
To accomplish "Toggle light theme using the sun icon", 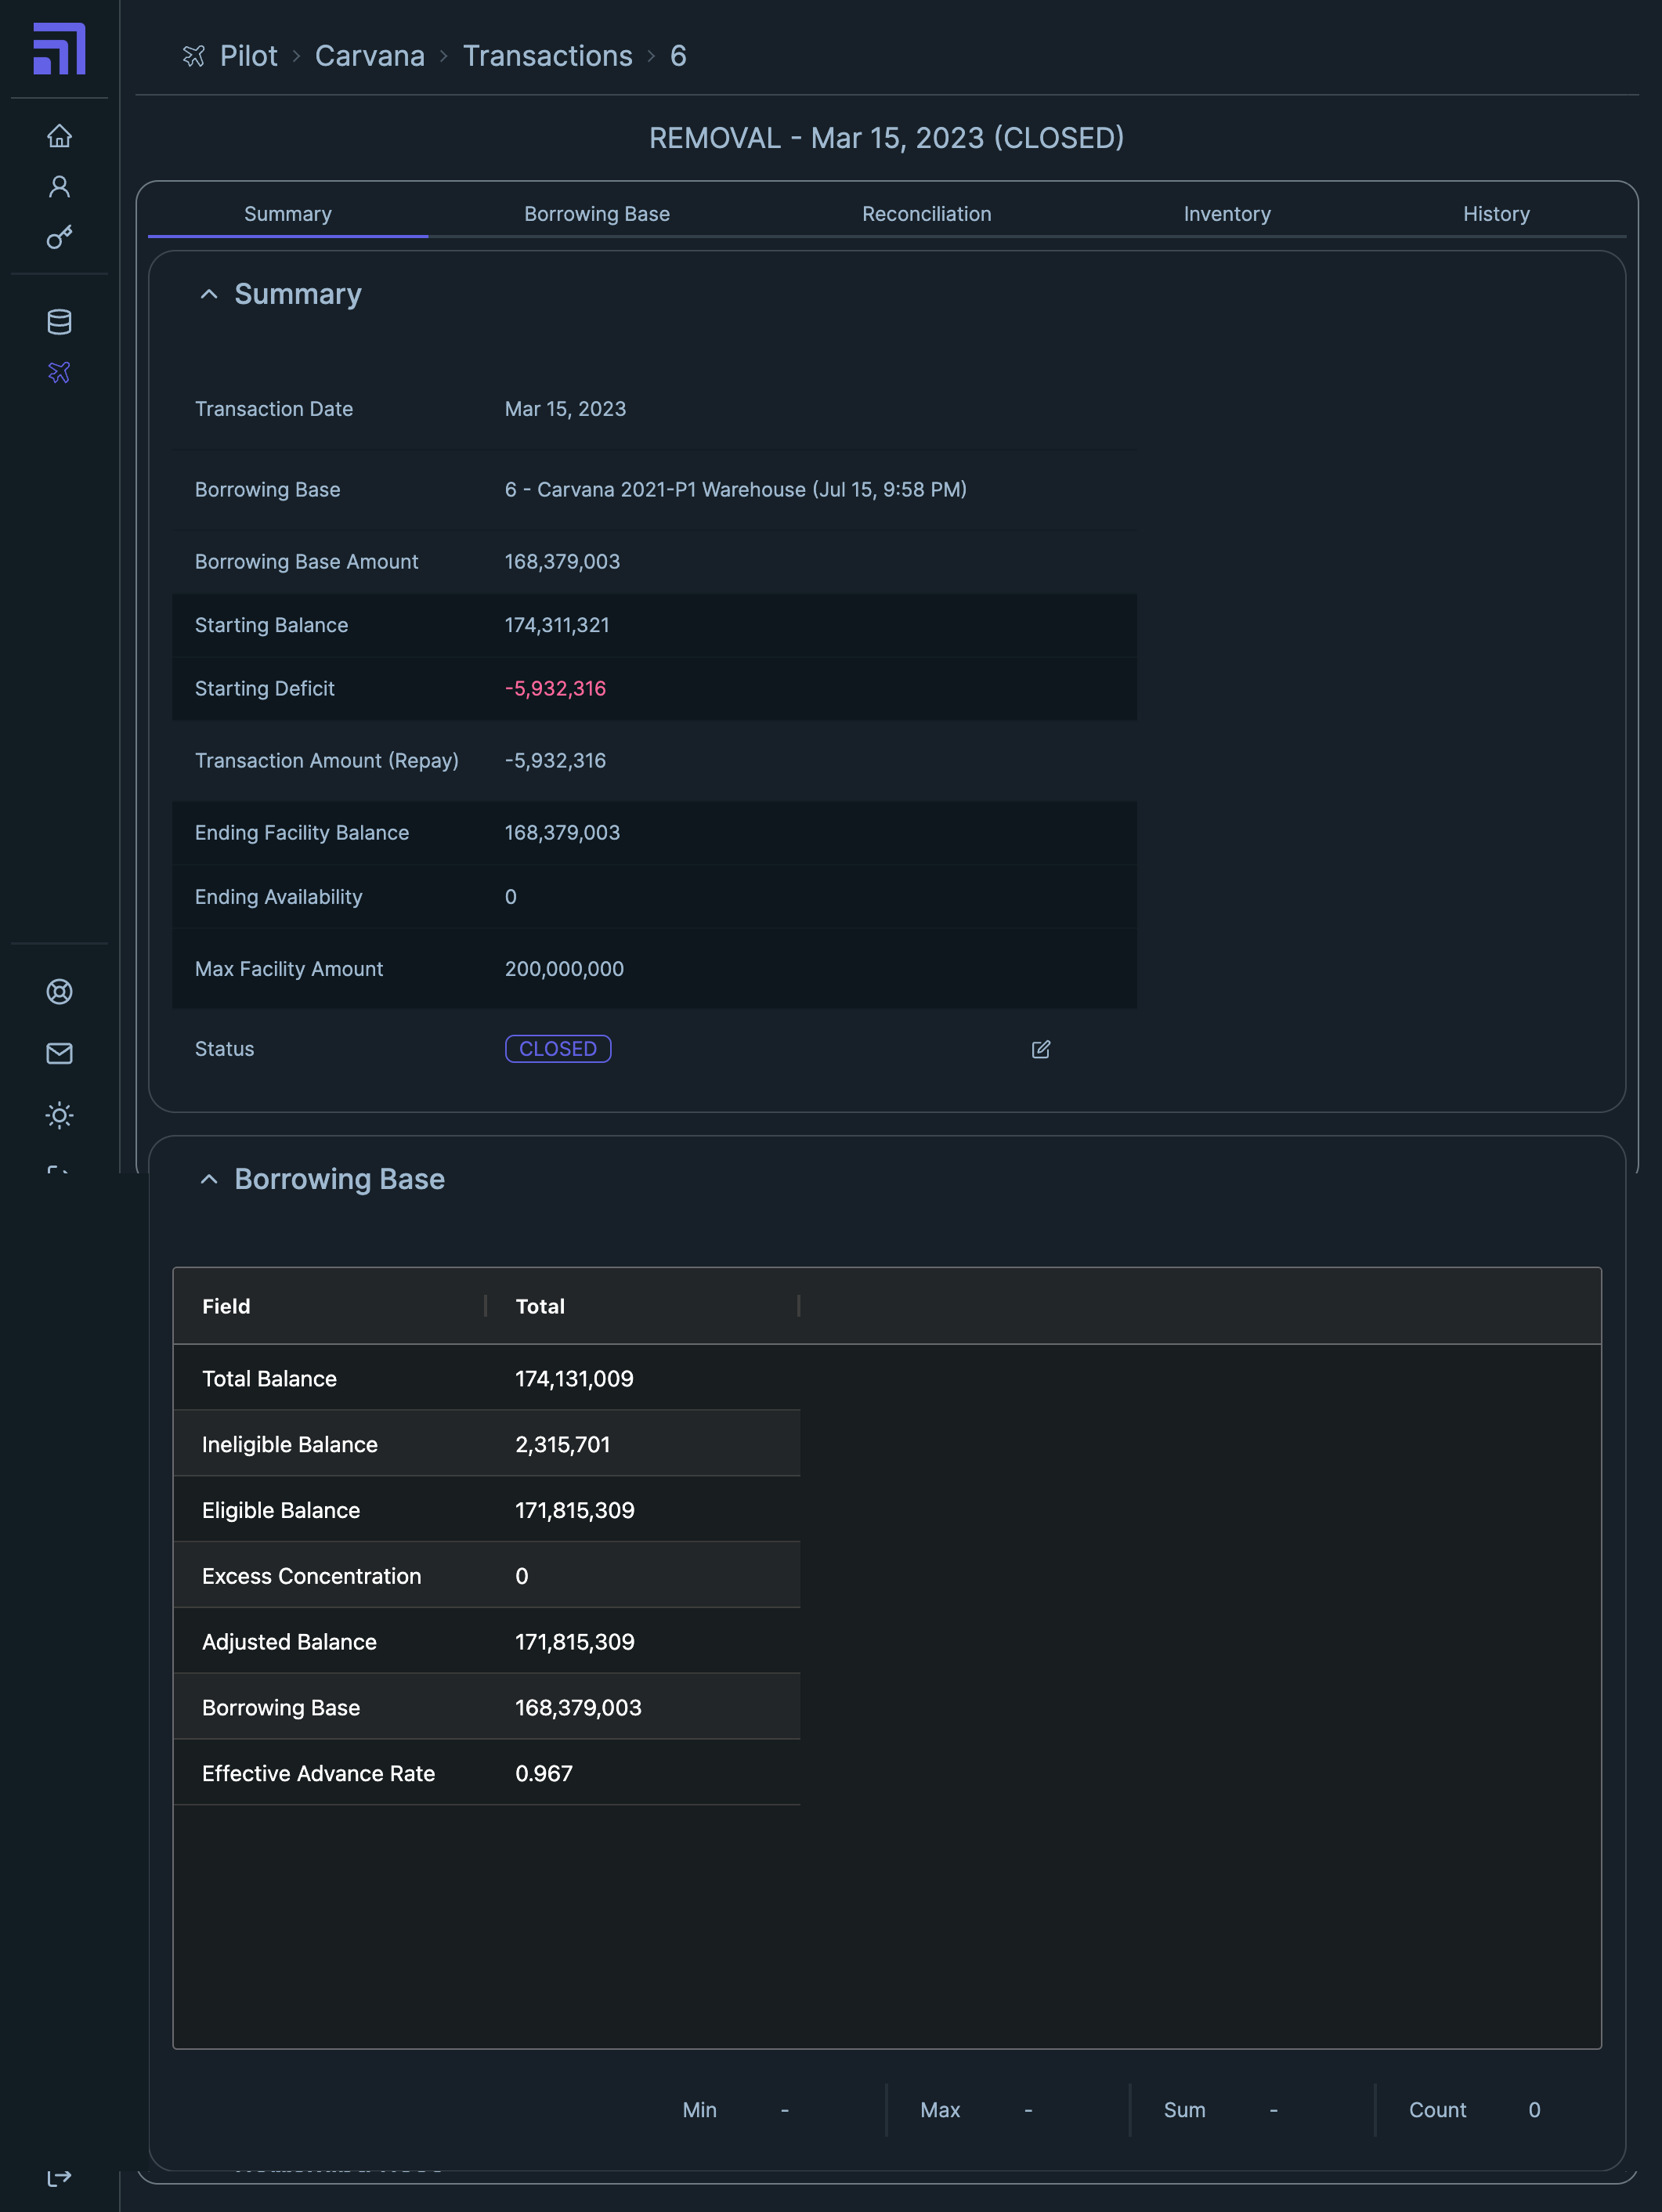I will [59, 1116].
